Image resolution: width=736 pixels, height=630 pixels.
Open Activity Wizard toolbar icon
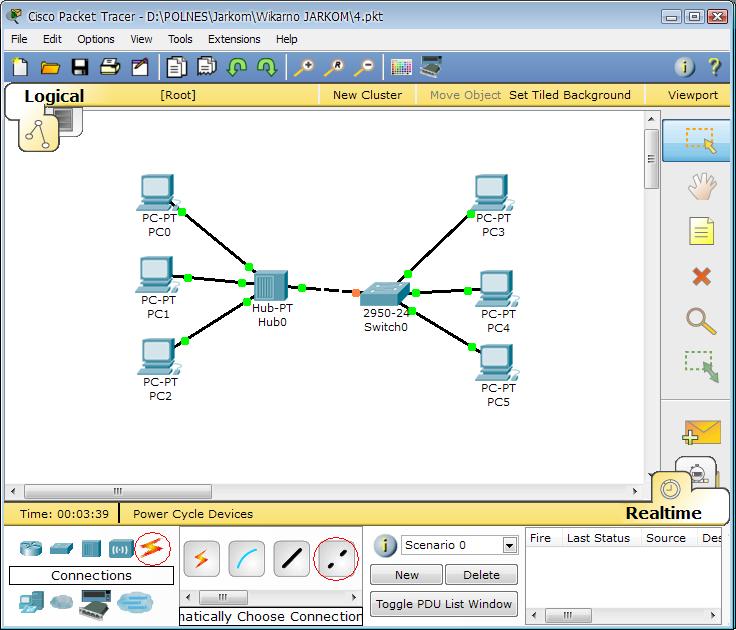point(140,67)
